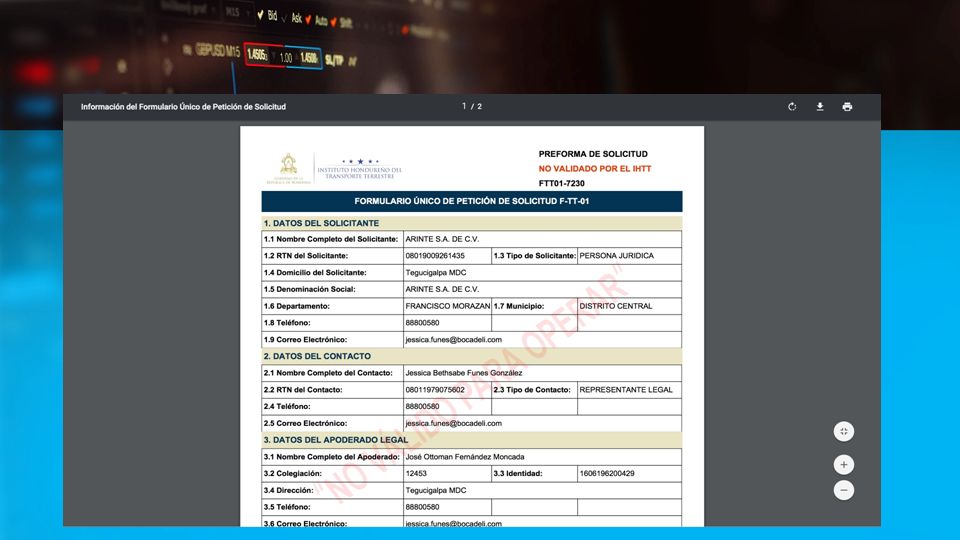
Task: Click the phone number in row 2.4
Action: pyautogui.click(x=422, y=407)
